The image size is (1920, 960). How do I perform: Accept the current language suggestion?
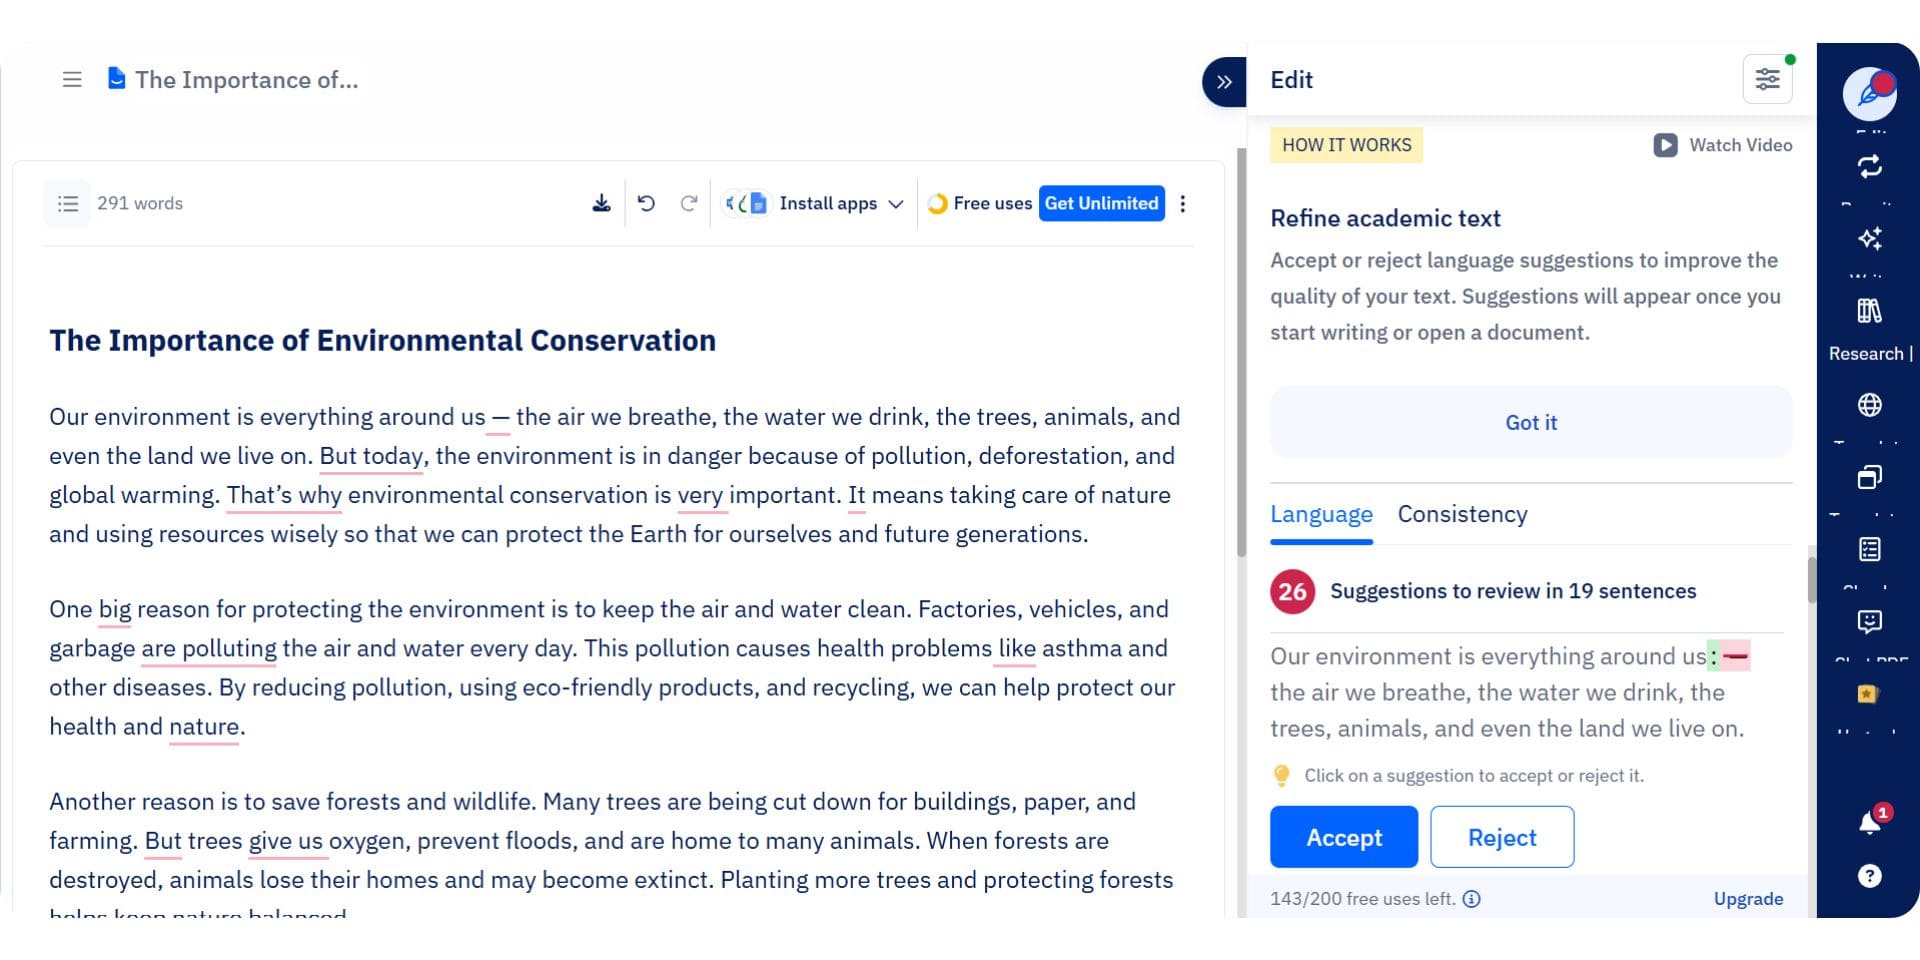(1343, 837)
